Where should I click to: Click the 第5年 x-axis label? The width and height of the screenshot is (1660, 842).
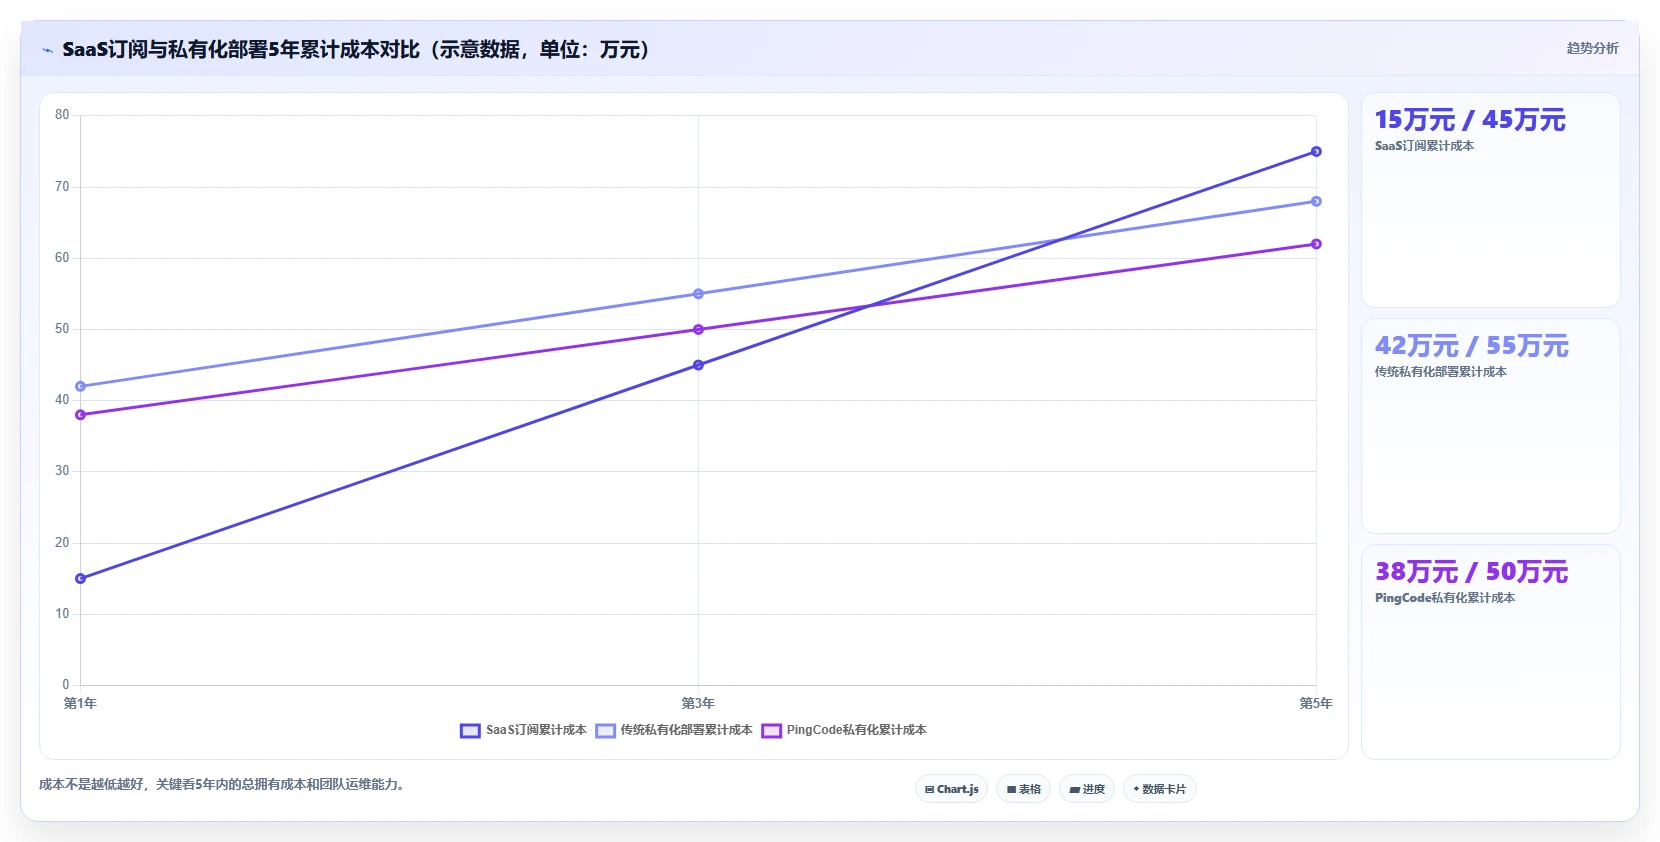coord(1316,703)
